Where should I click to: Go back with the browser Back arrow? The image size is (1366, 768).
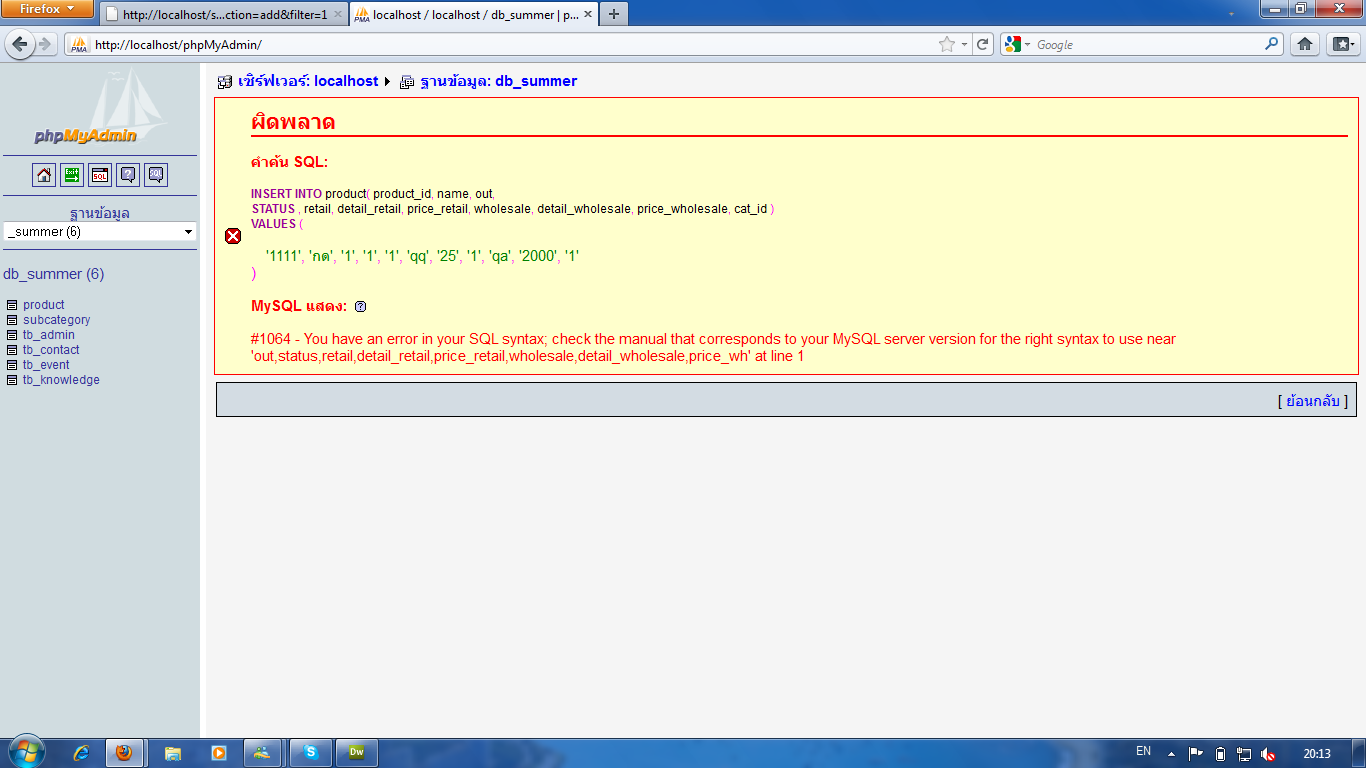click(x=20, y=44)
